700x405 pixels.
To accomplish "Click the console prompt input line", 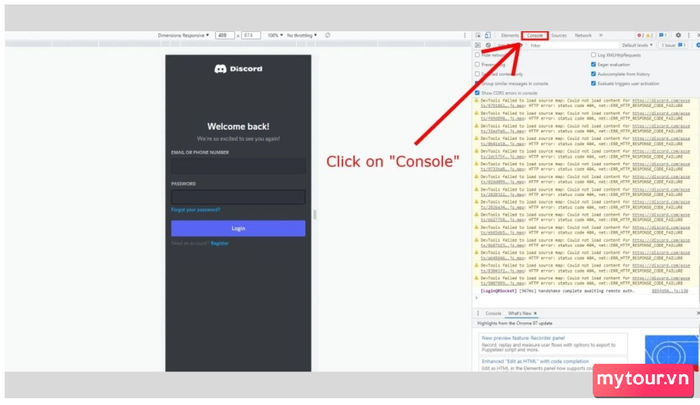I will pos(585,298).
